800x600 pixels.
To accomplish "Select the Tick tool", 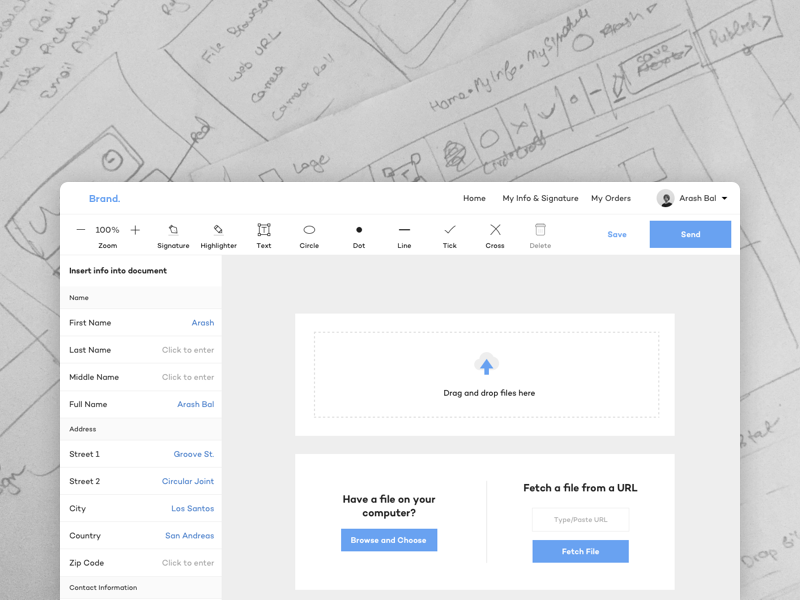I will [x=449, y=236].
